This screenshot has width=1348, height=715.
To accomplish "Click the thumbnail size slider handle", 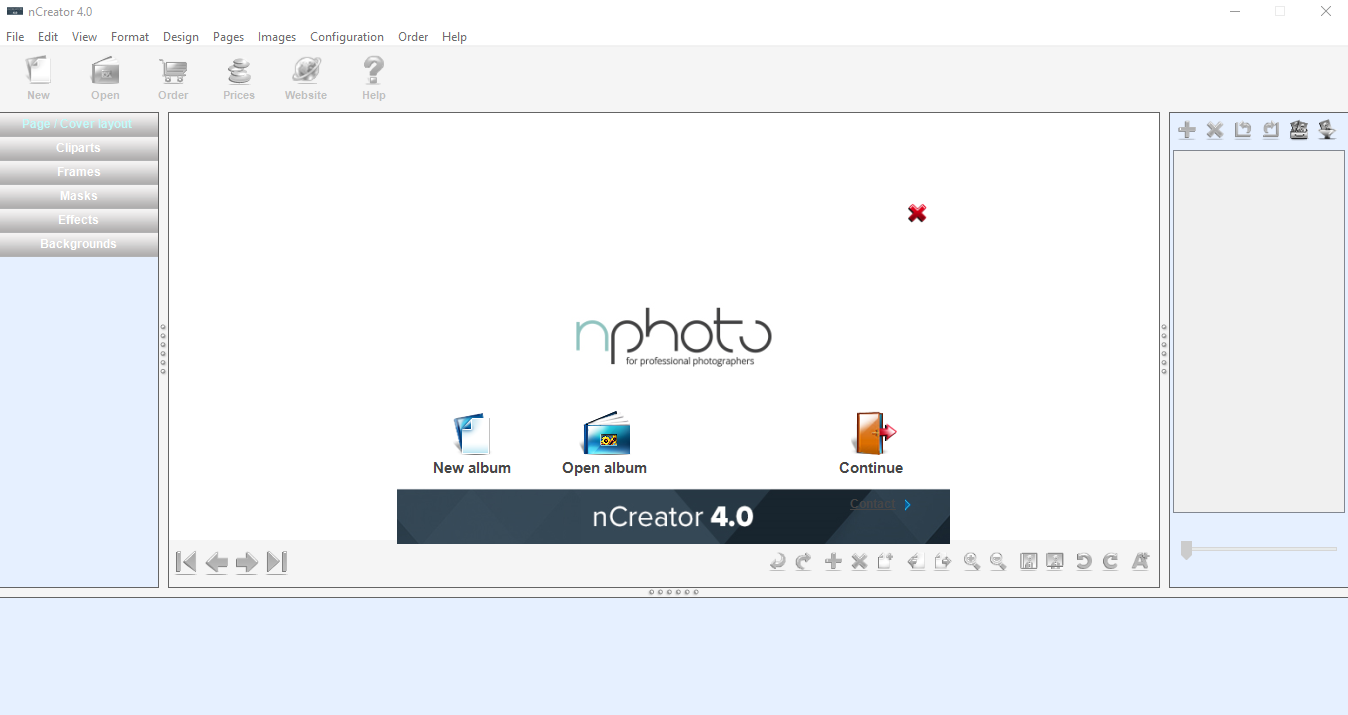I will pos(1186,550).
